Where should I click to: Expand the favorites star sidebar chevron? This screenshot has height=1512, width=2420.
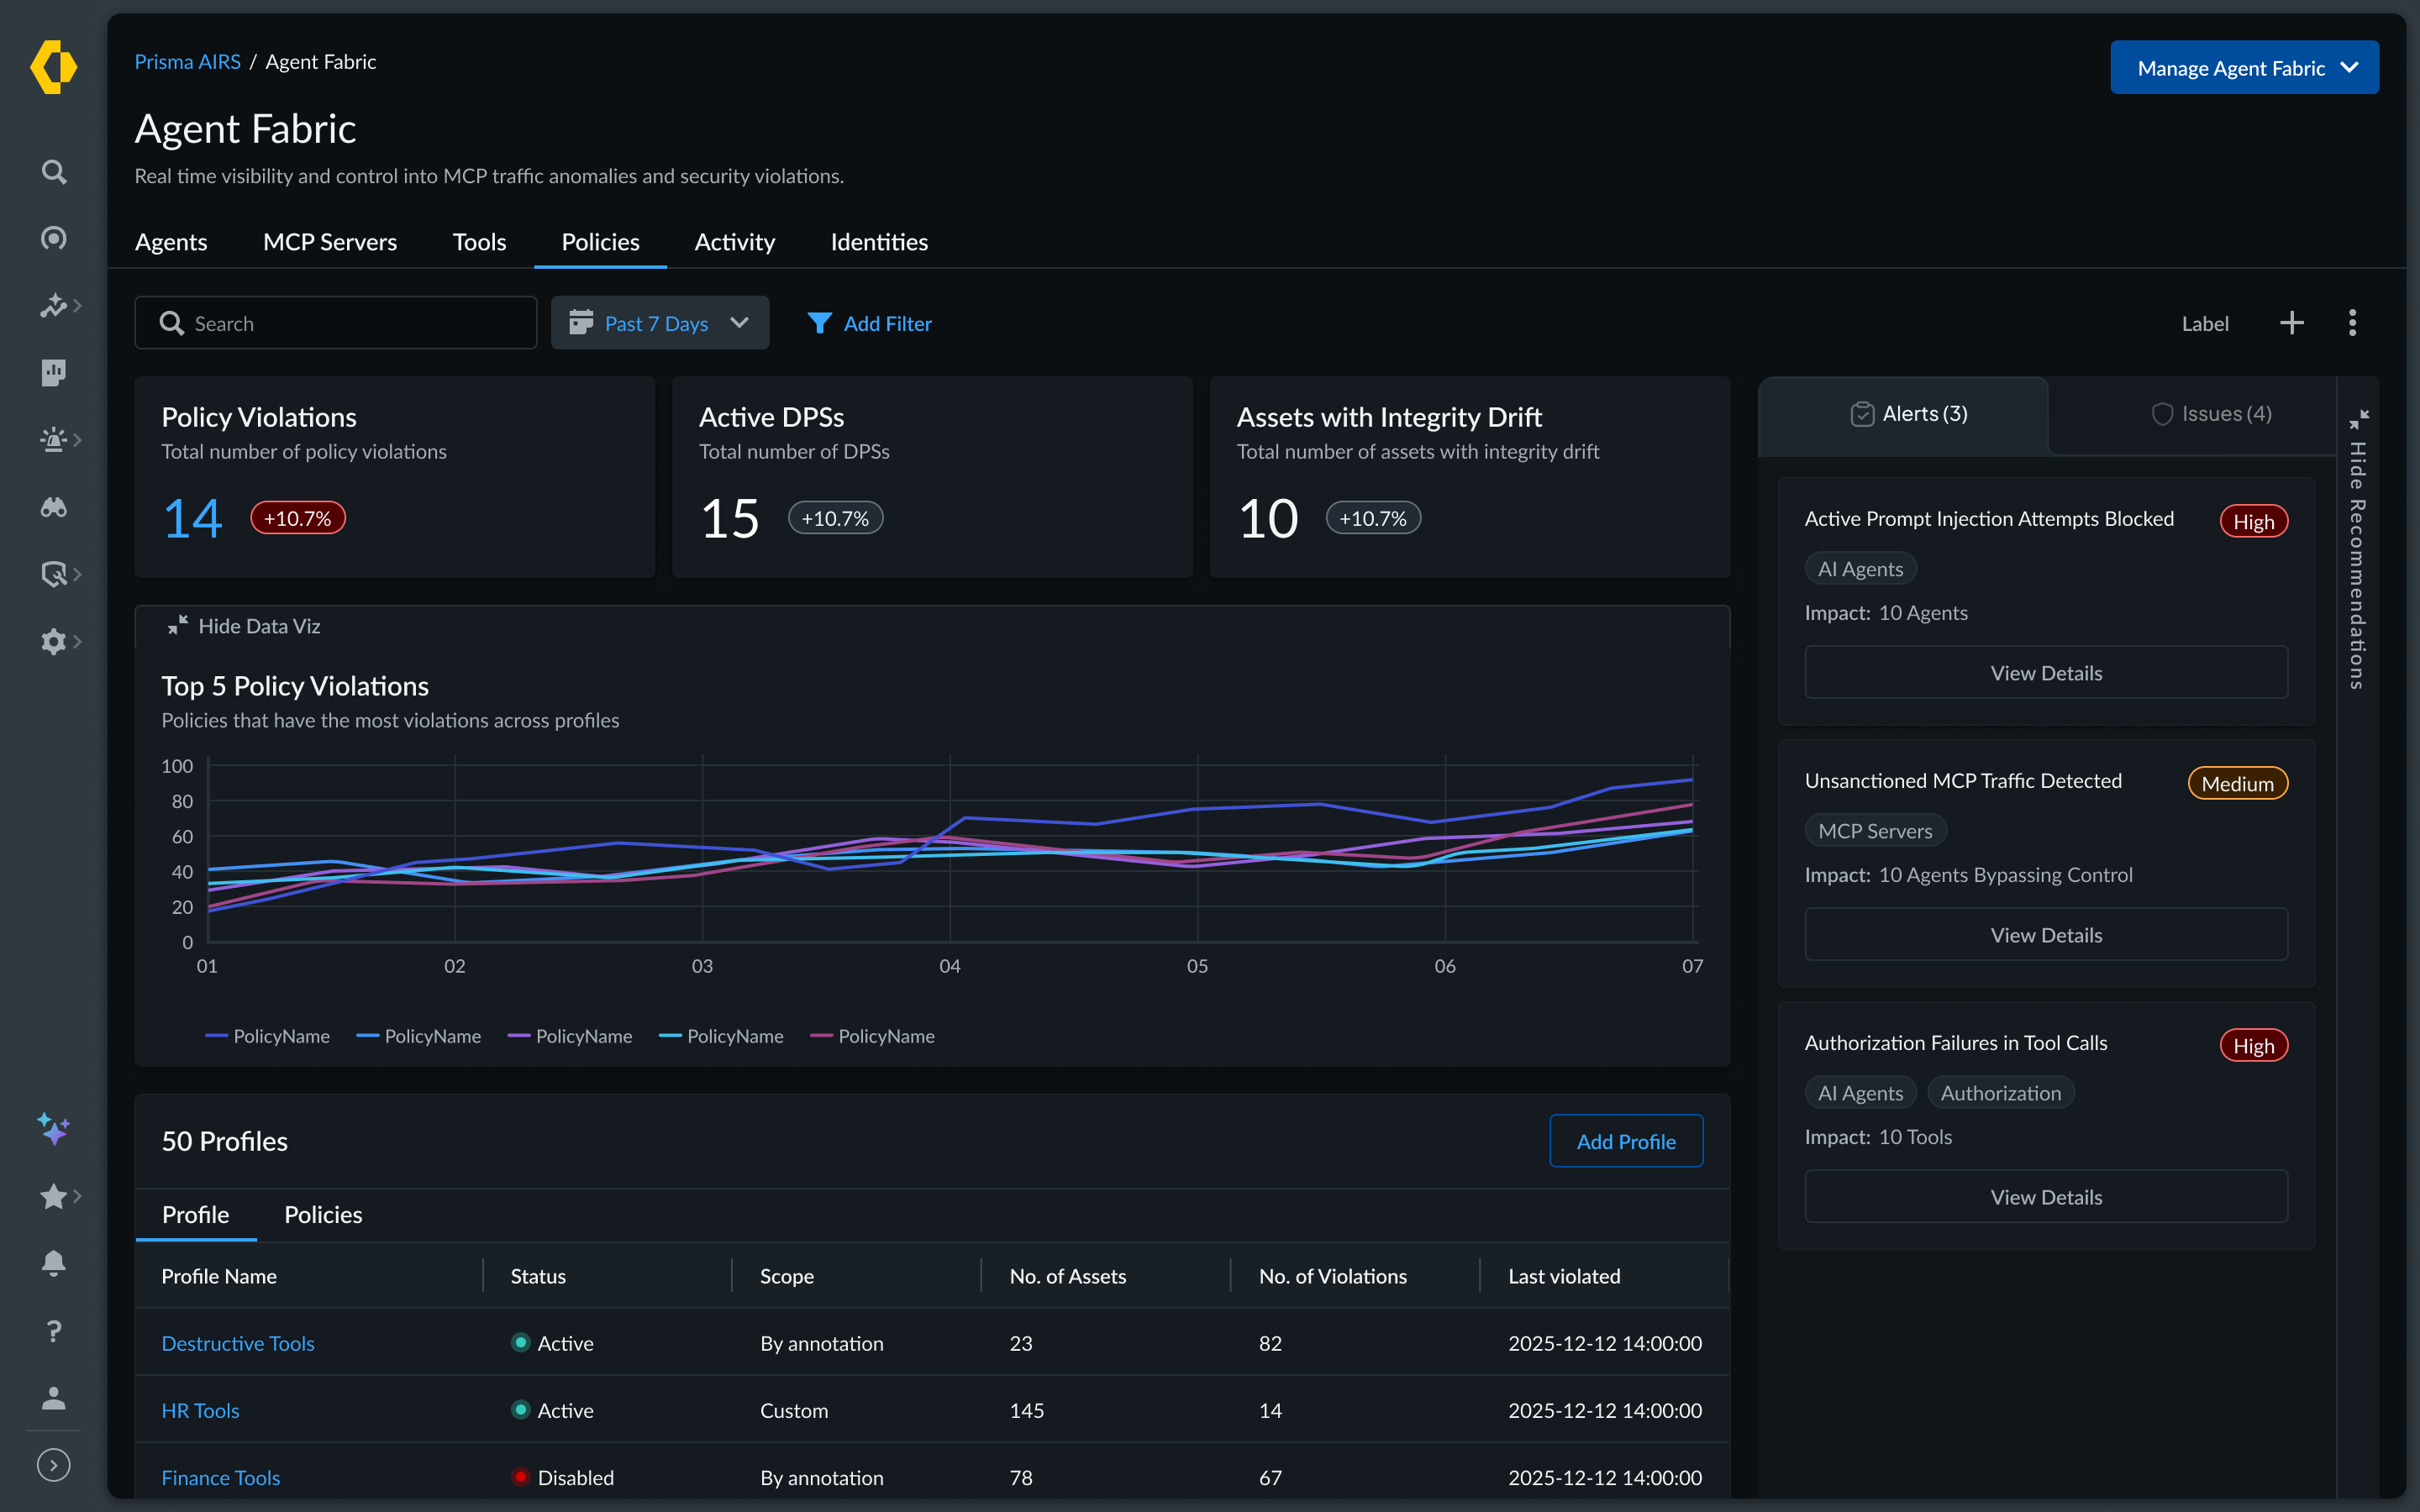pyautogui.click(x=78, y=1196)
